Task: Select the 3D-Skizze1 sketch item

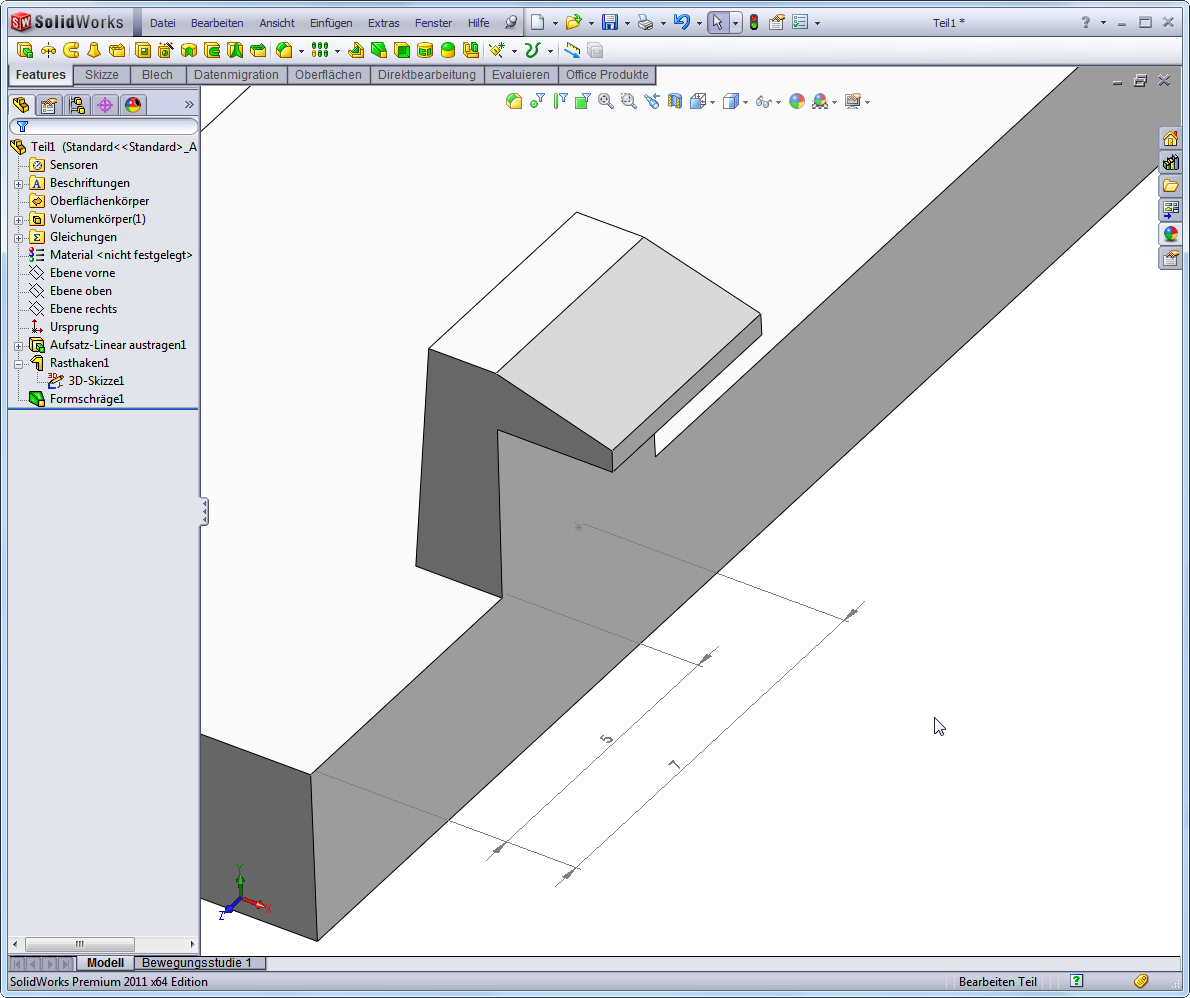Action: click(x=95, y=381)
